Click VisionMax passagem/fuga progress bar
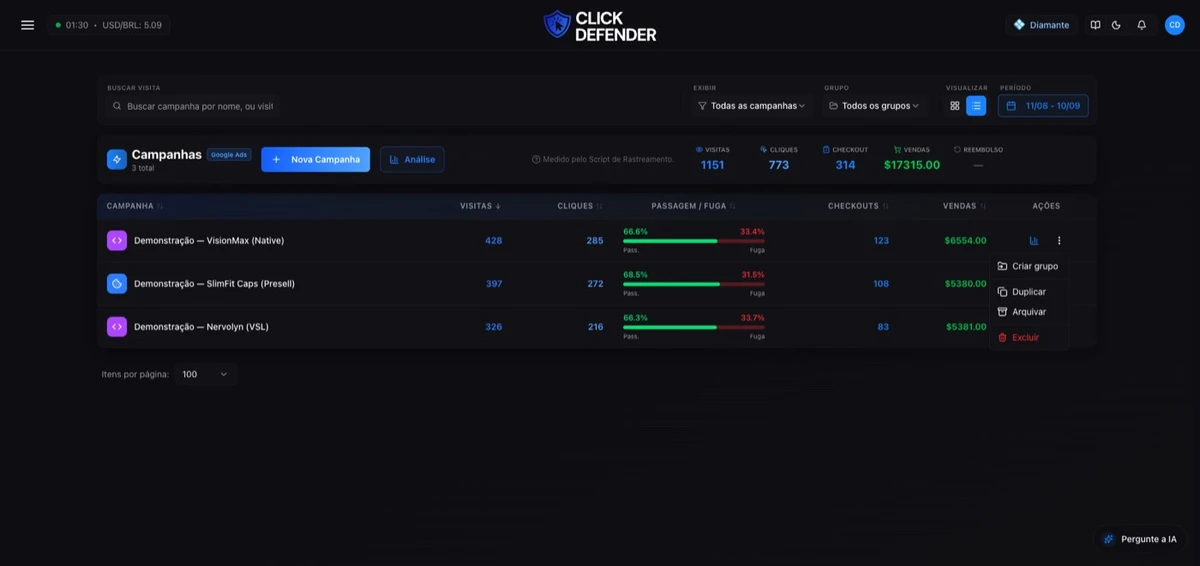1200x566 pixels. (694, 241)
